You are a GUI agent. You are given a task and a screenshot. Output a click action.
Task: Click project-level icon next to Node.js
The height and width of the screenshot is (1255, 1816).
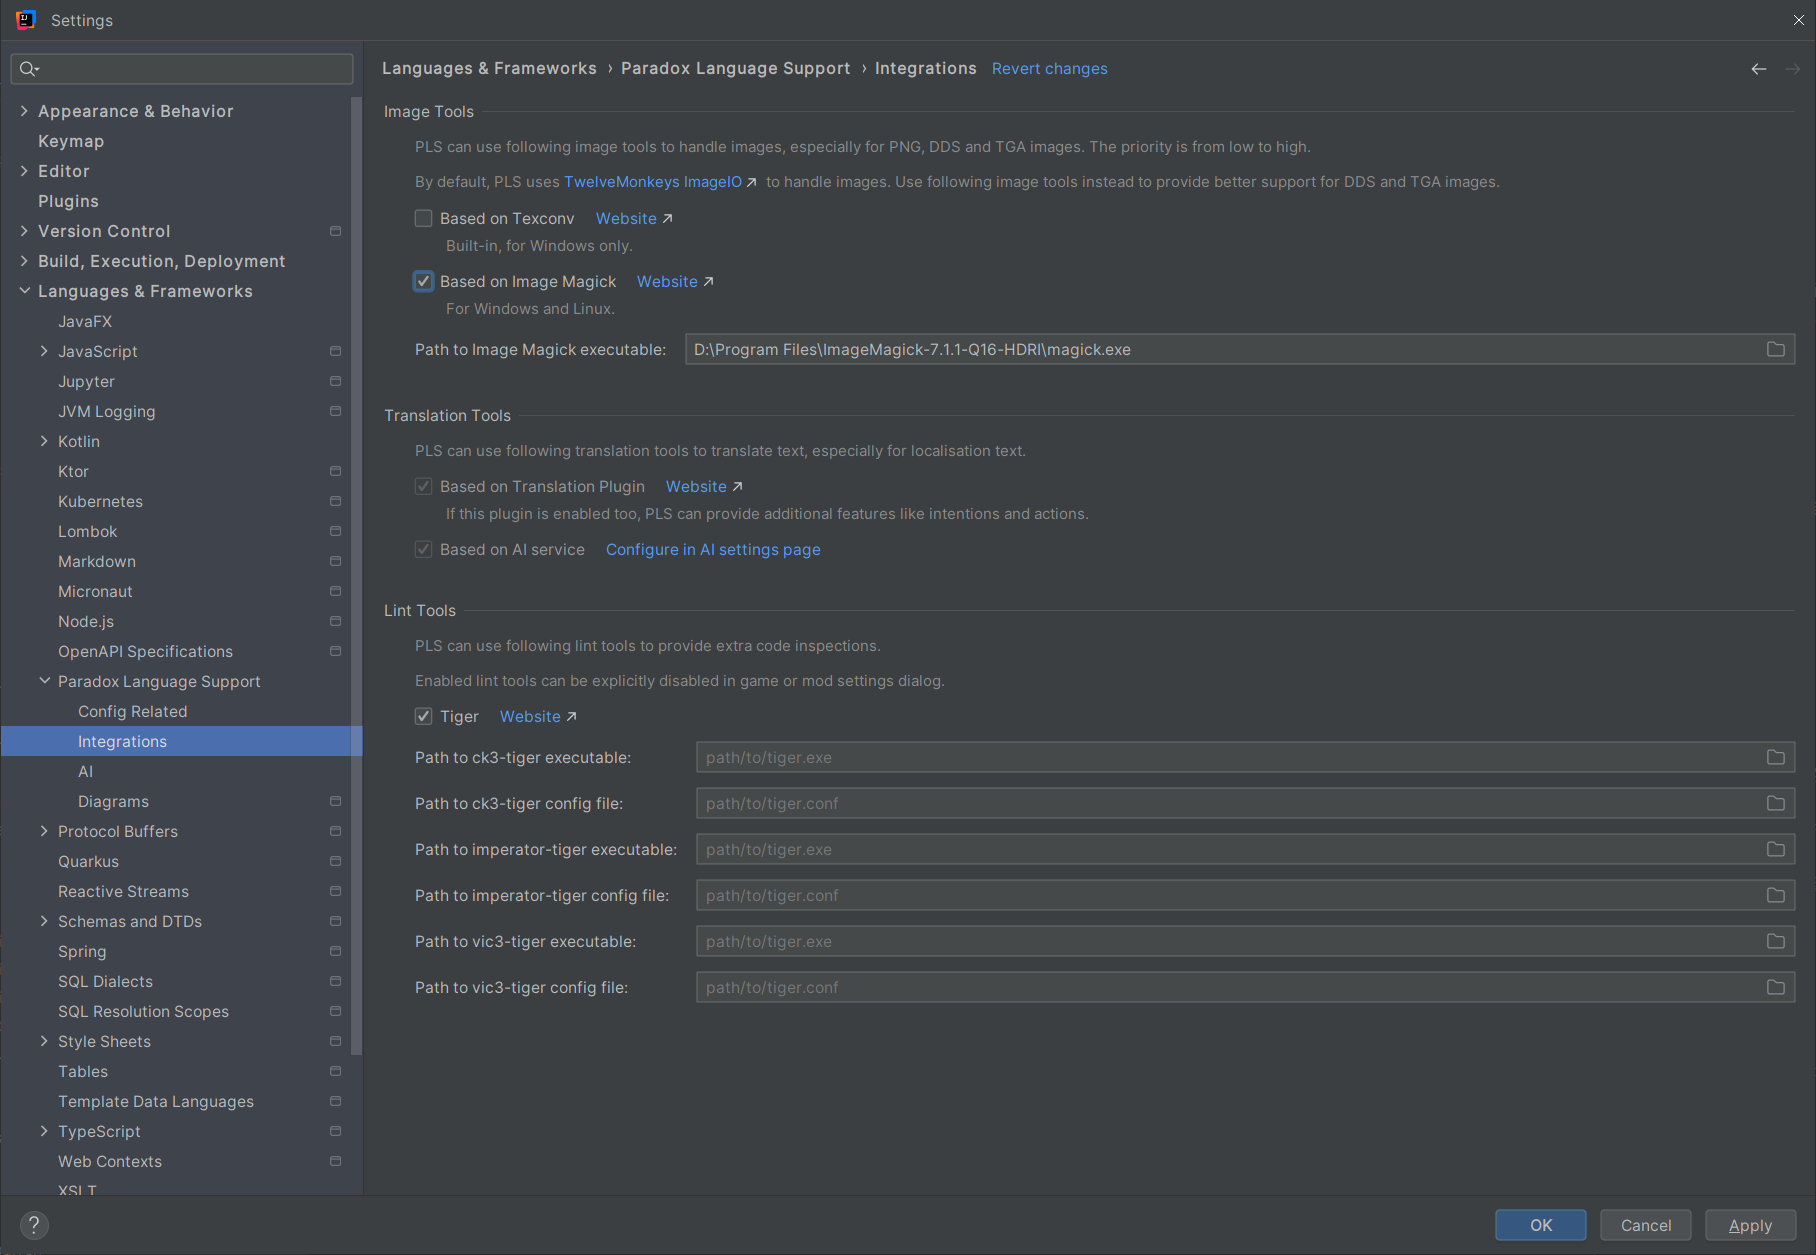pyautogui.click(x=335, y=621)
